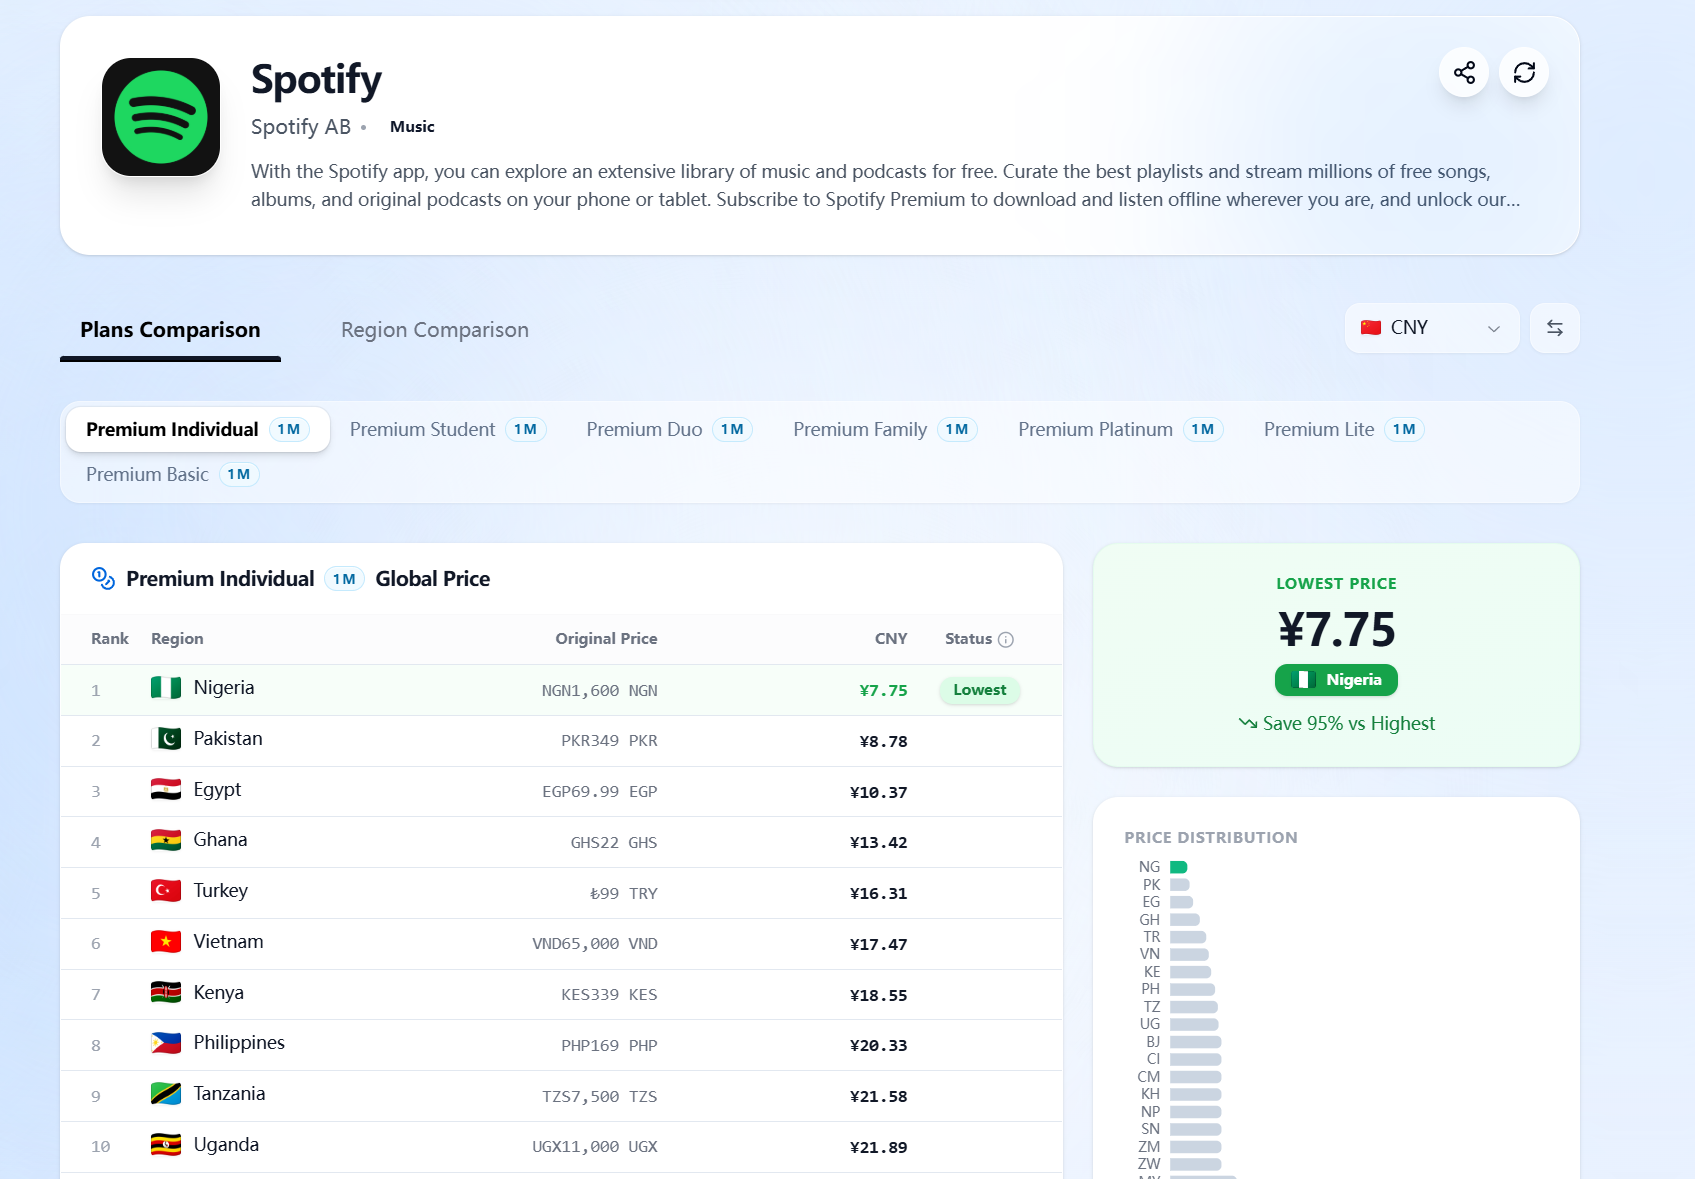Click the TR bar in price distribution

pyautogui.click(x=1188, y=937)
